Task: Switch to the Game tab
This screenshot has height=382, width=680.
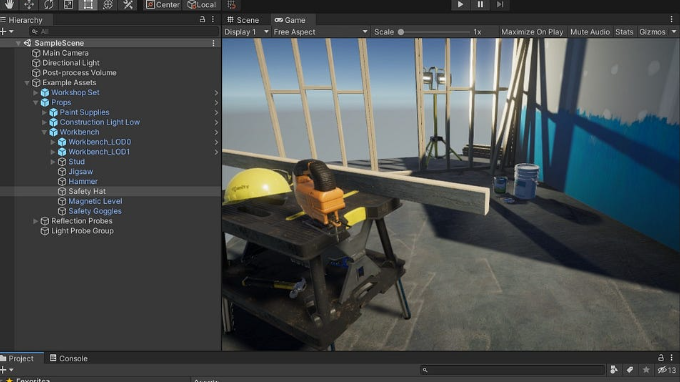Action: click(291, 20)
